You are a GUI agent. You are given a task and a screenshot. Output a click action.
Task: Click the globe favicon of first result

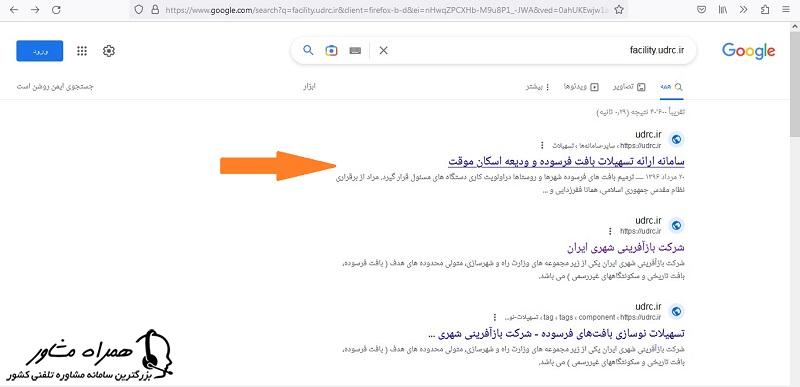[677, 139]
